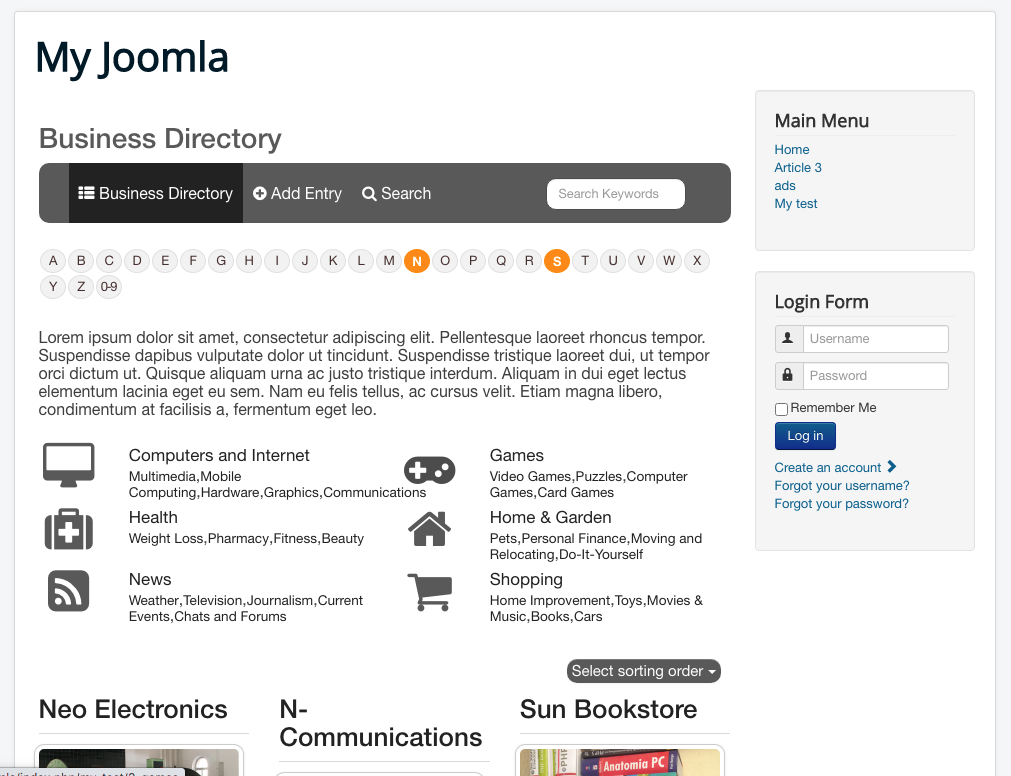Select the Business Directory toolbar tab

(x=155, y=193)
